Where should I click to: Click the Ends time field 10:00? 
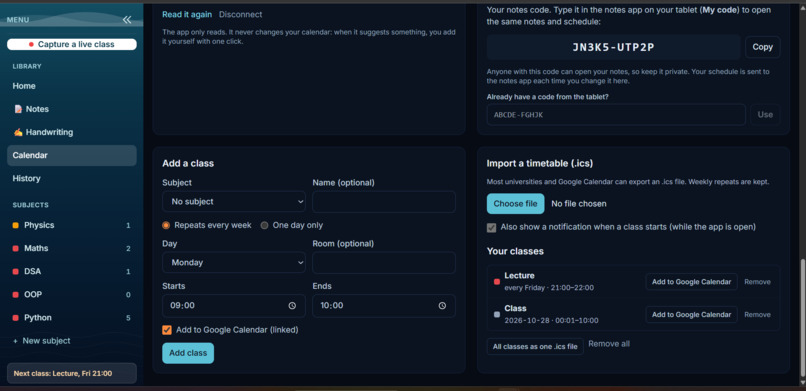384,306
